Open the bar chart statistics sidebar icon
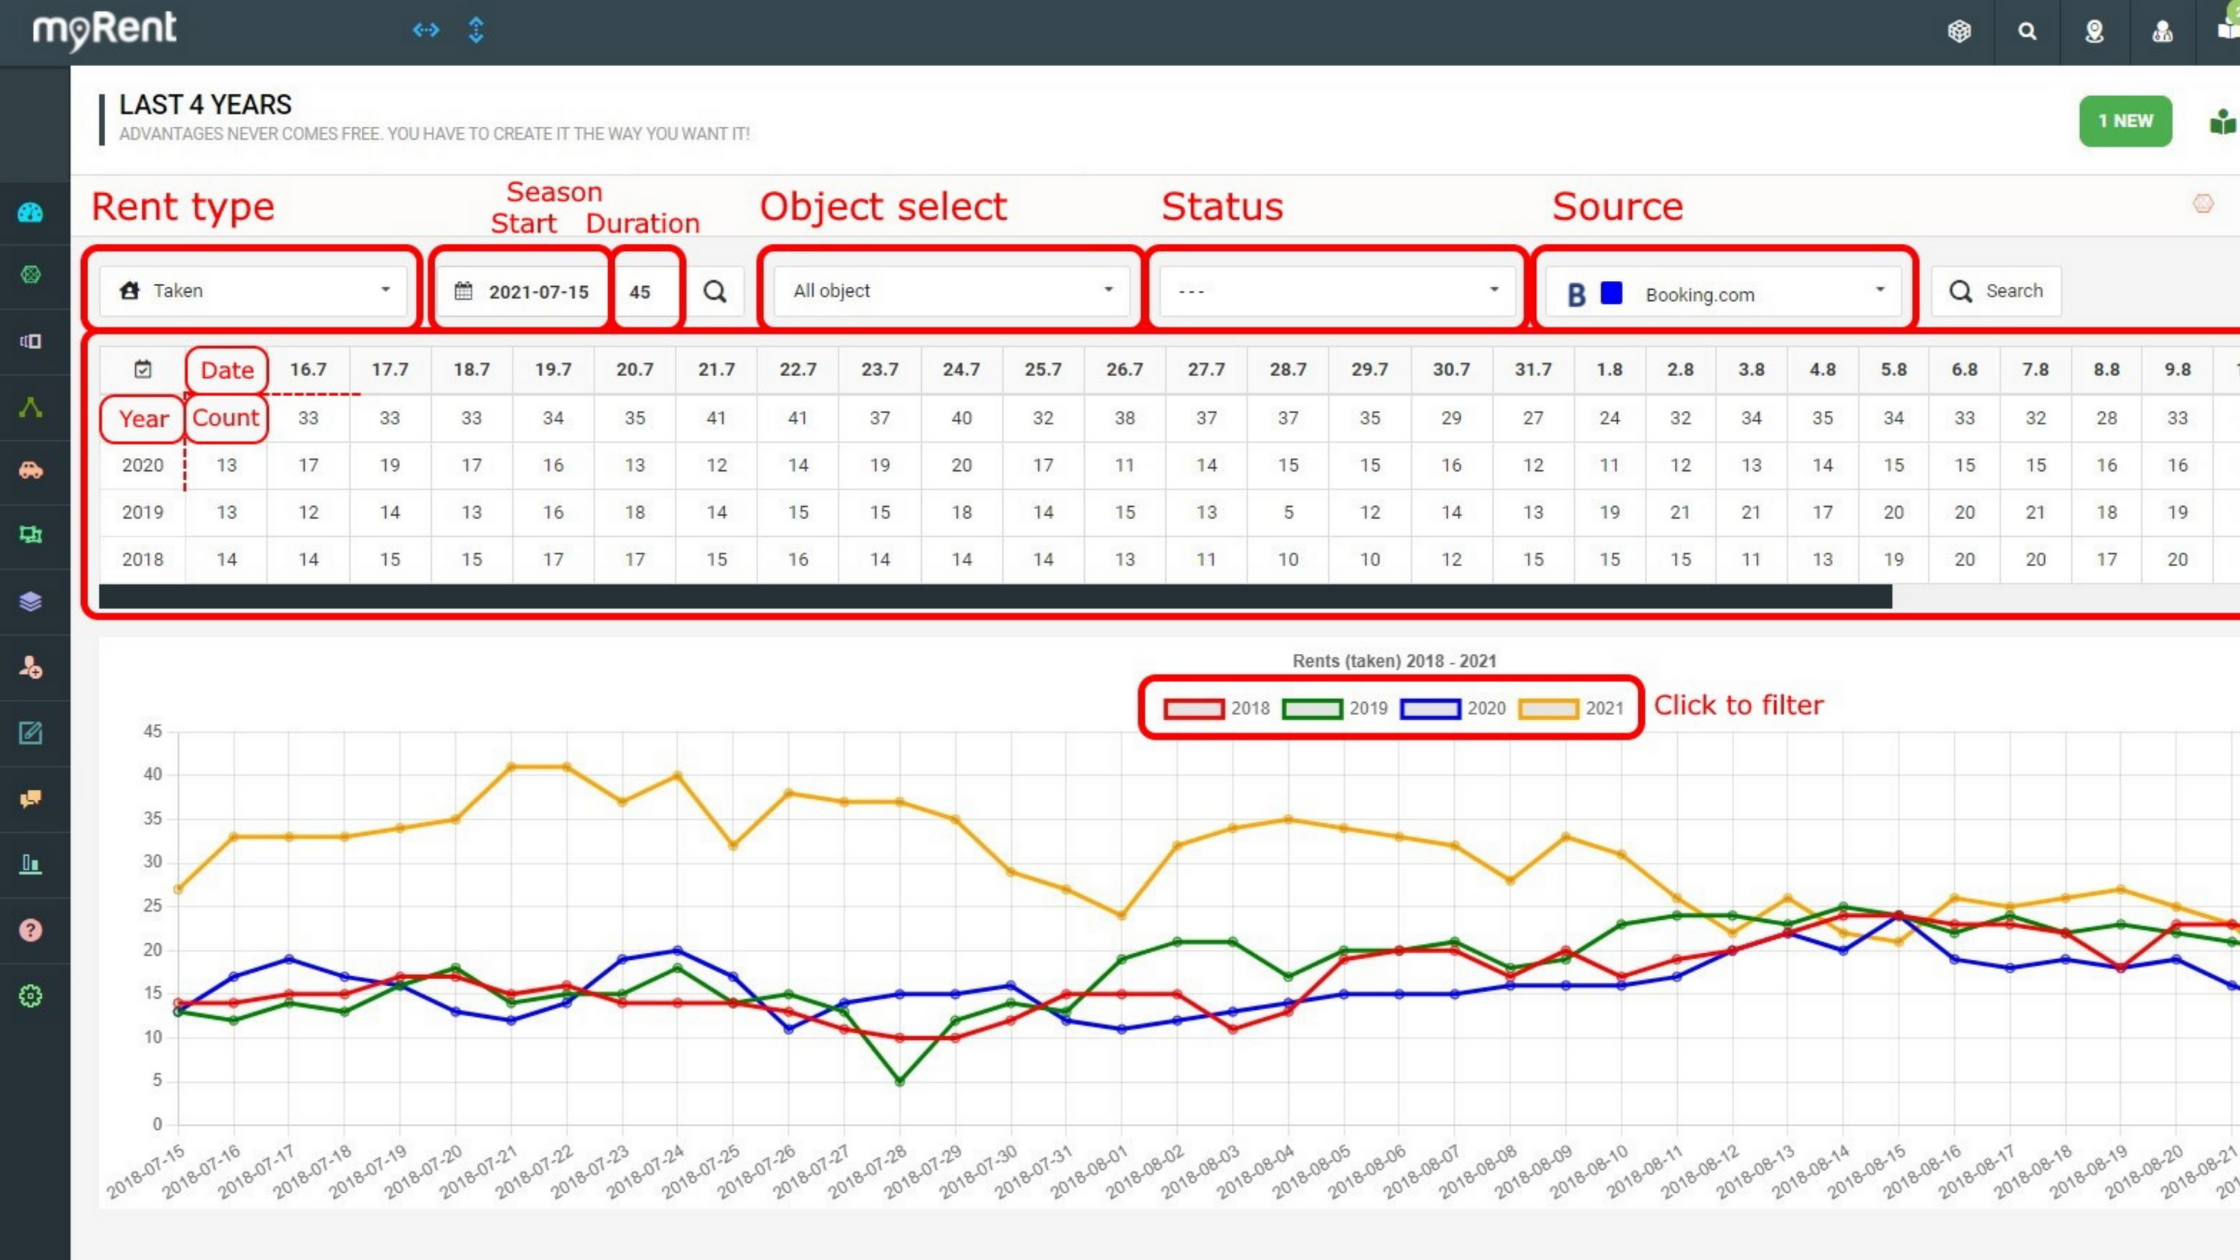The width and height of the screenshot is (2240, 1260). coord(31,864)
